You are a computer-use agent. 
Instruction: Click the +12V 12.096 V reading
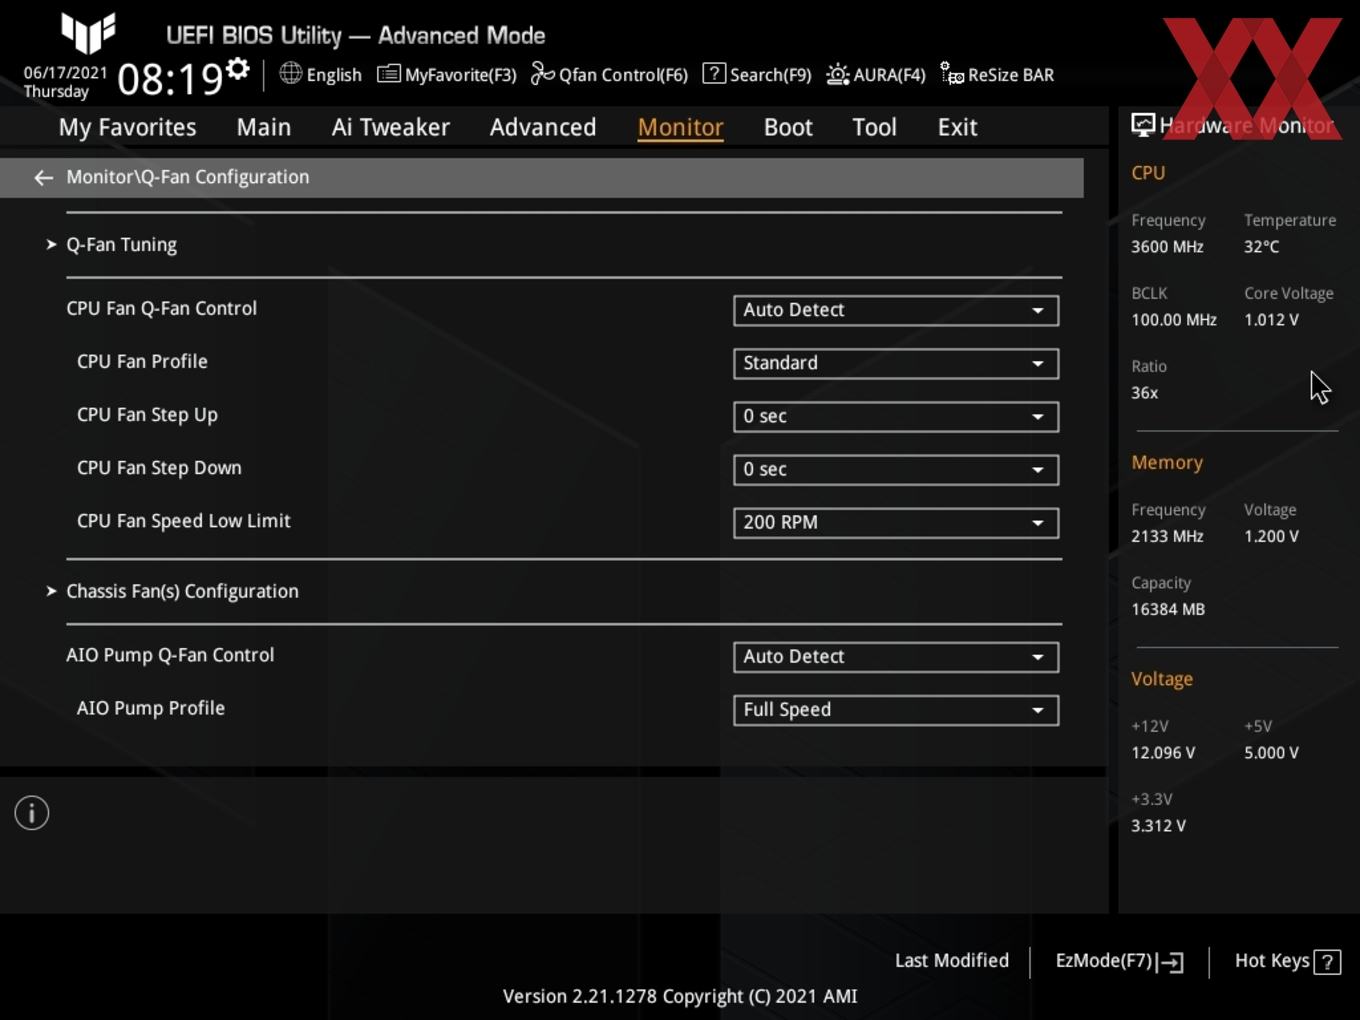pyautogui.click(x=1163, y=753)
